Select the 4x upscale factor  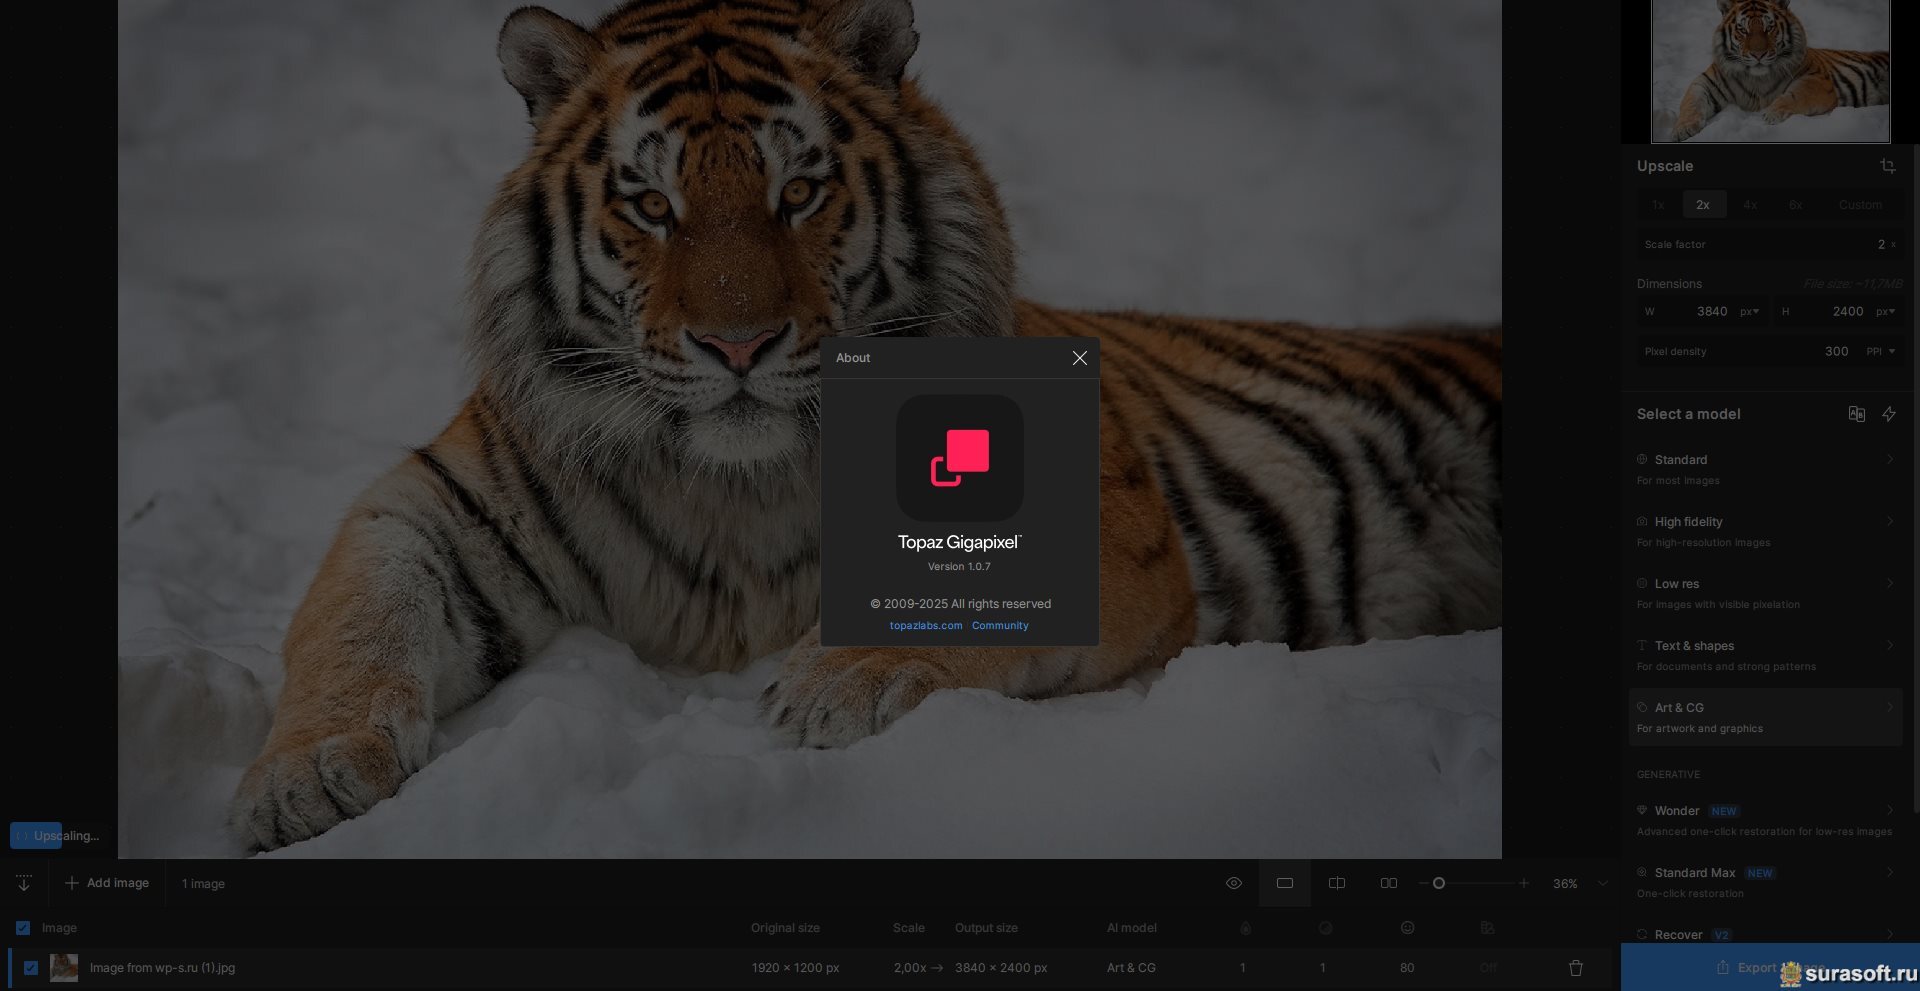pyautogui.click(x=1750, y=205)
